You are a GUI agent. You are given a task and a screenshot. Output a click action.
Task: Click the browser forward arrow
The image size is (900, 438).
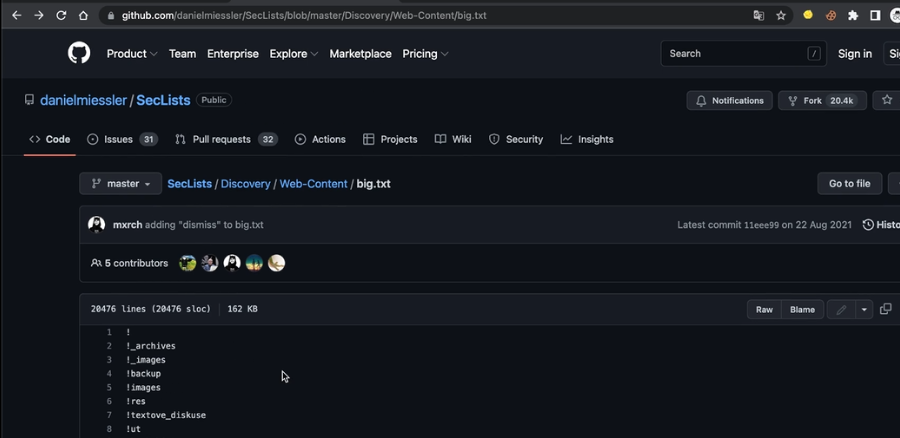tap(38, 15)
